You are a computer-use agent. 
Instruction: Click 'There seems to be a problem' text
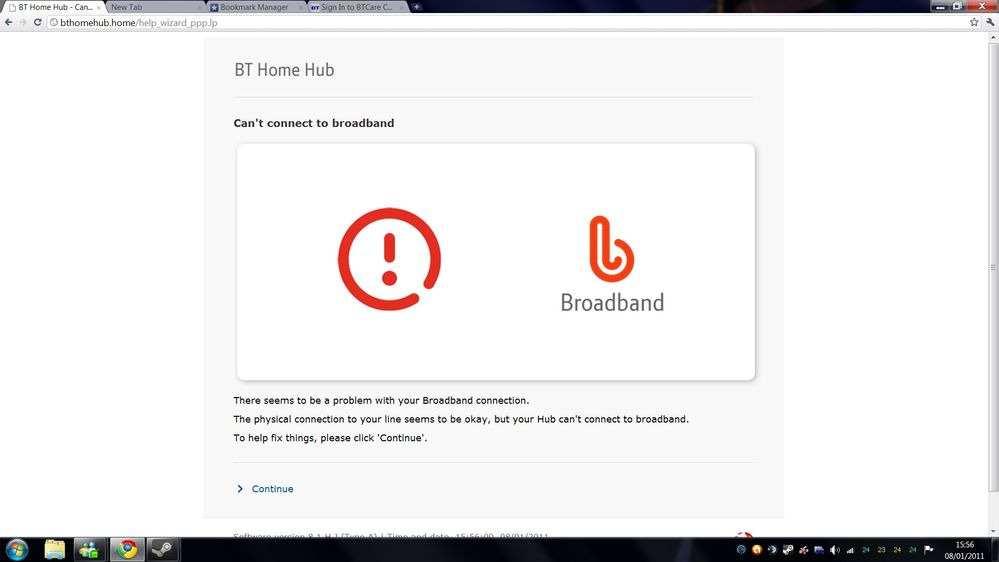point(381,400)
